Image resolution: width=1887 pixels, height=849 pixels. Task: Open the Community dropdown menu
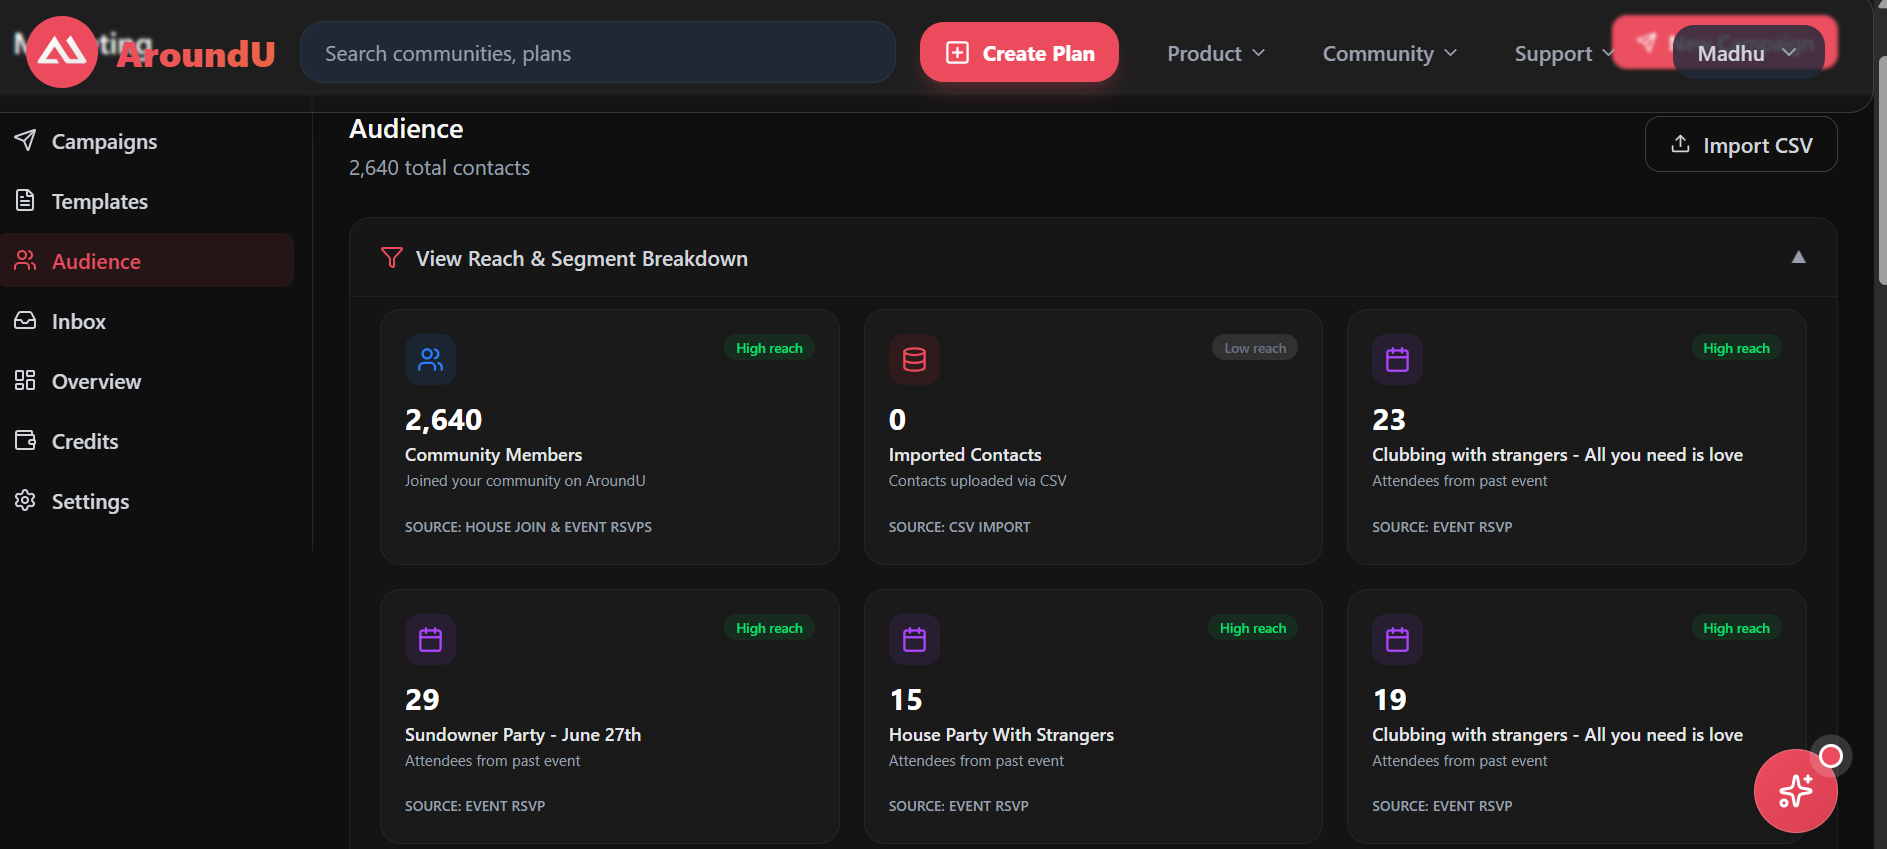tap(1389, 53)
